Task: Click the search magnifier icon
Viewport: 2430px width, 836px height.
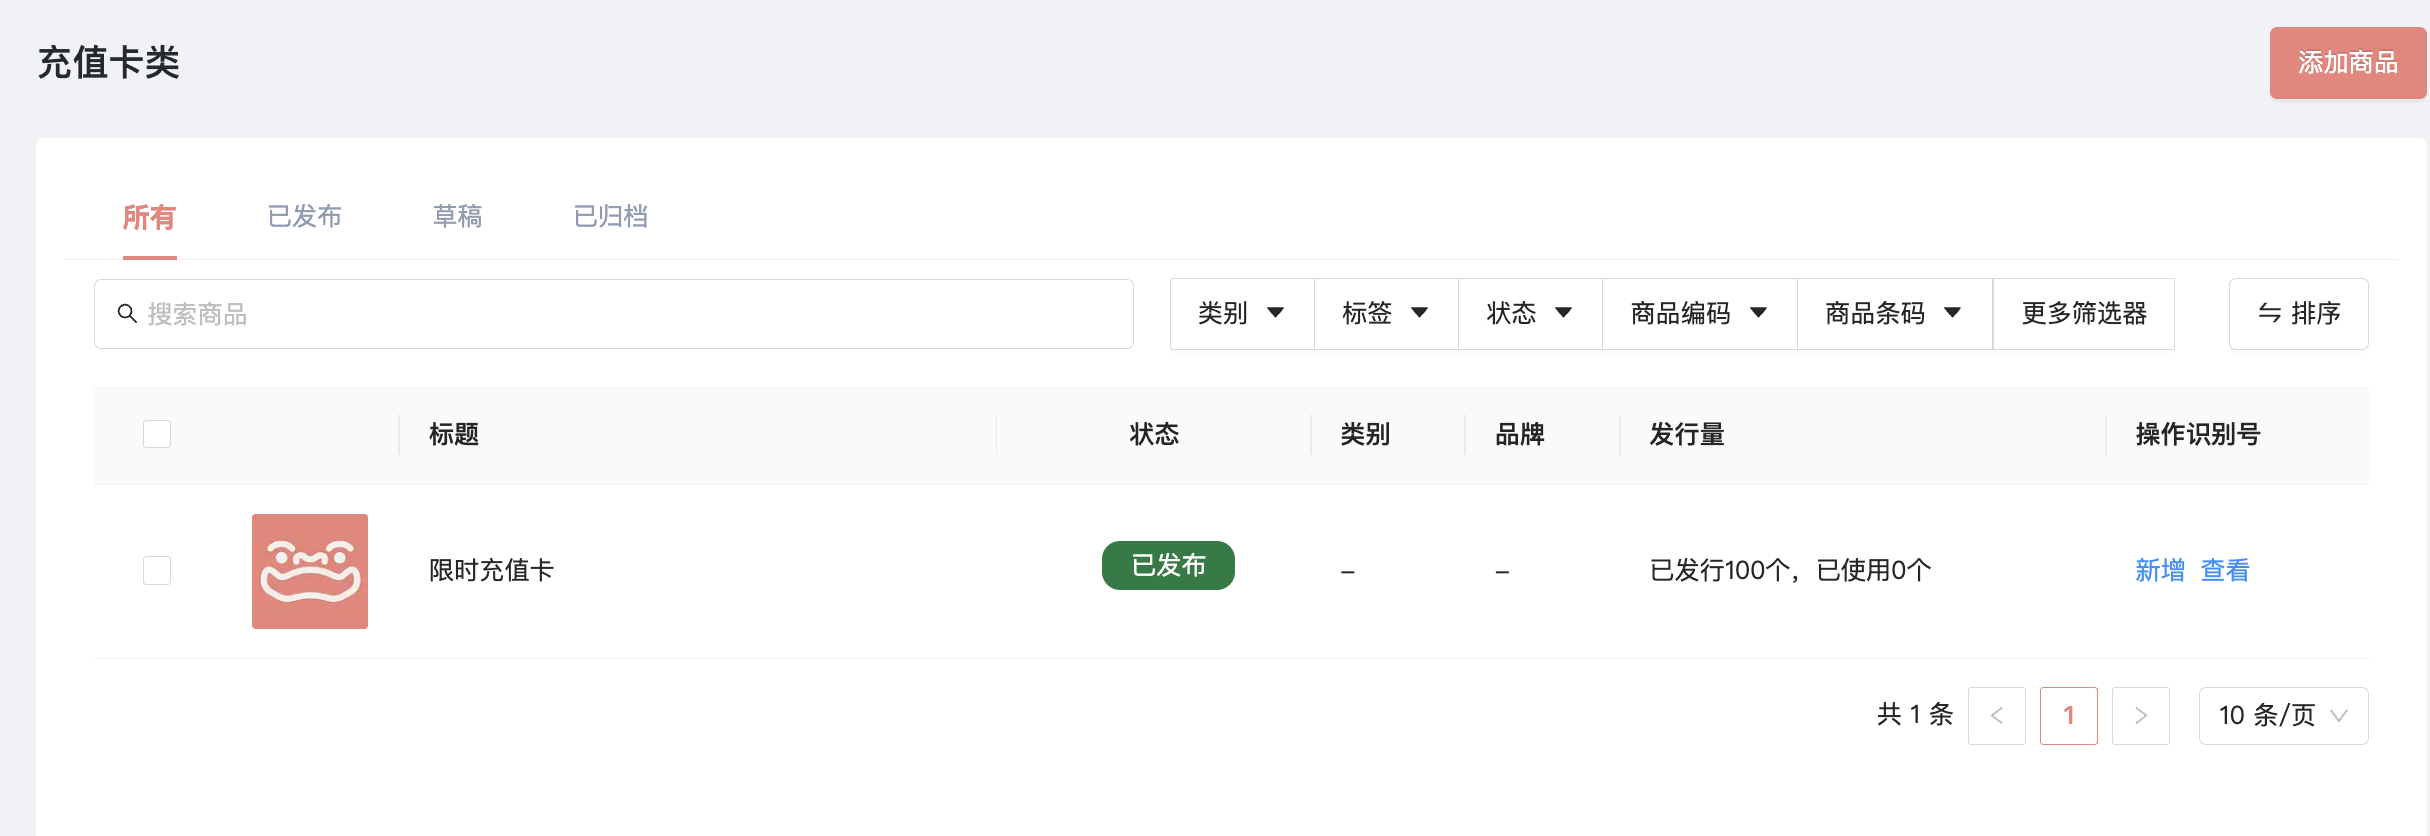Action: point(127,314)
